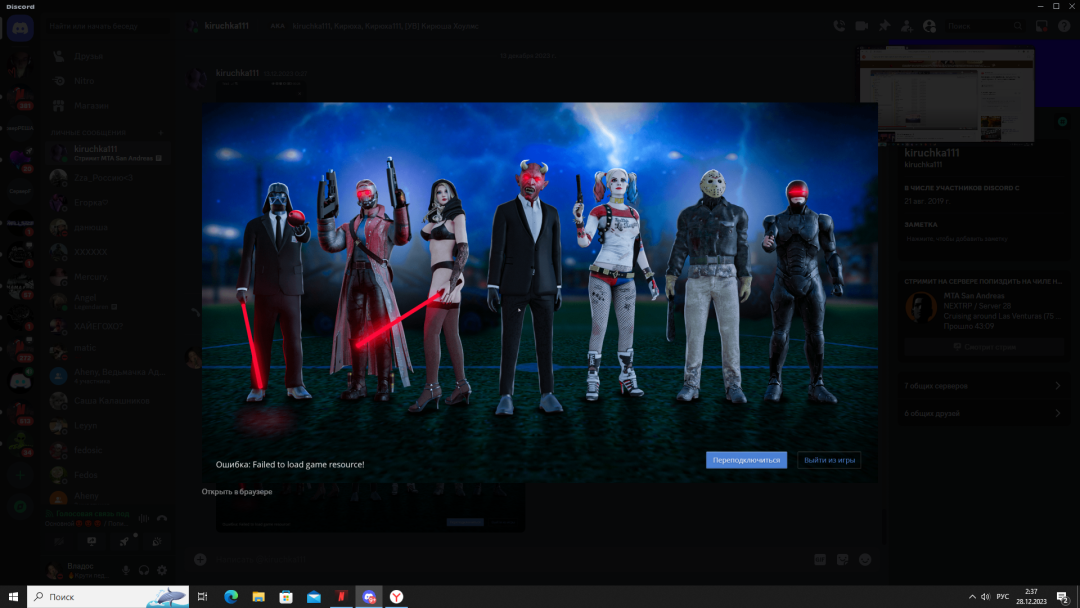Click the Поиск search field in Discord header
1080x608 pixels.
[984, 26]
